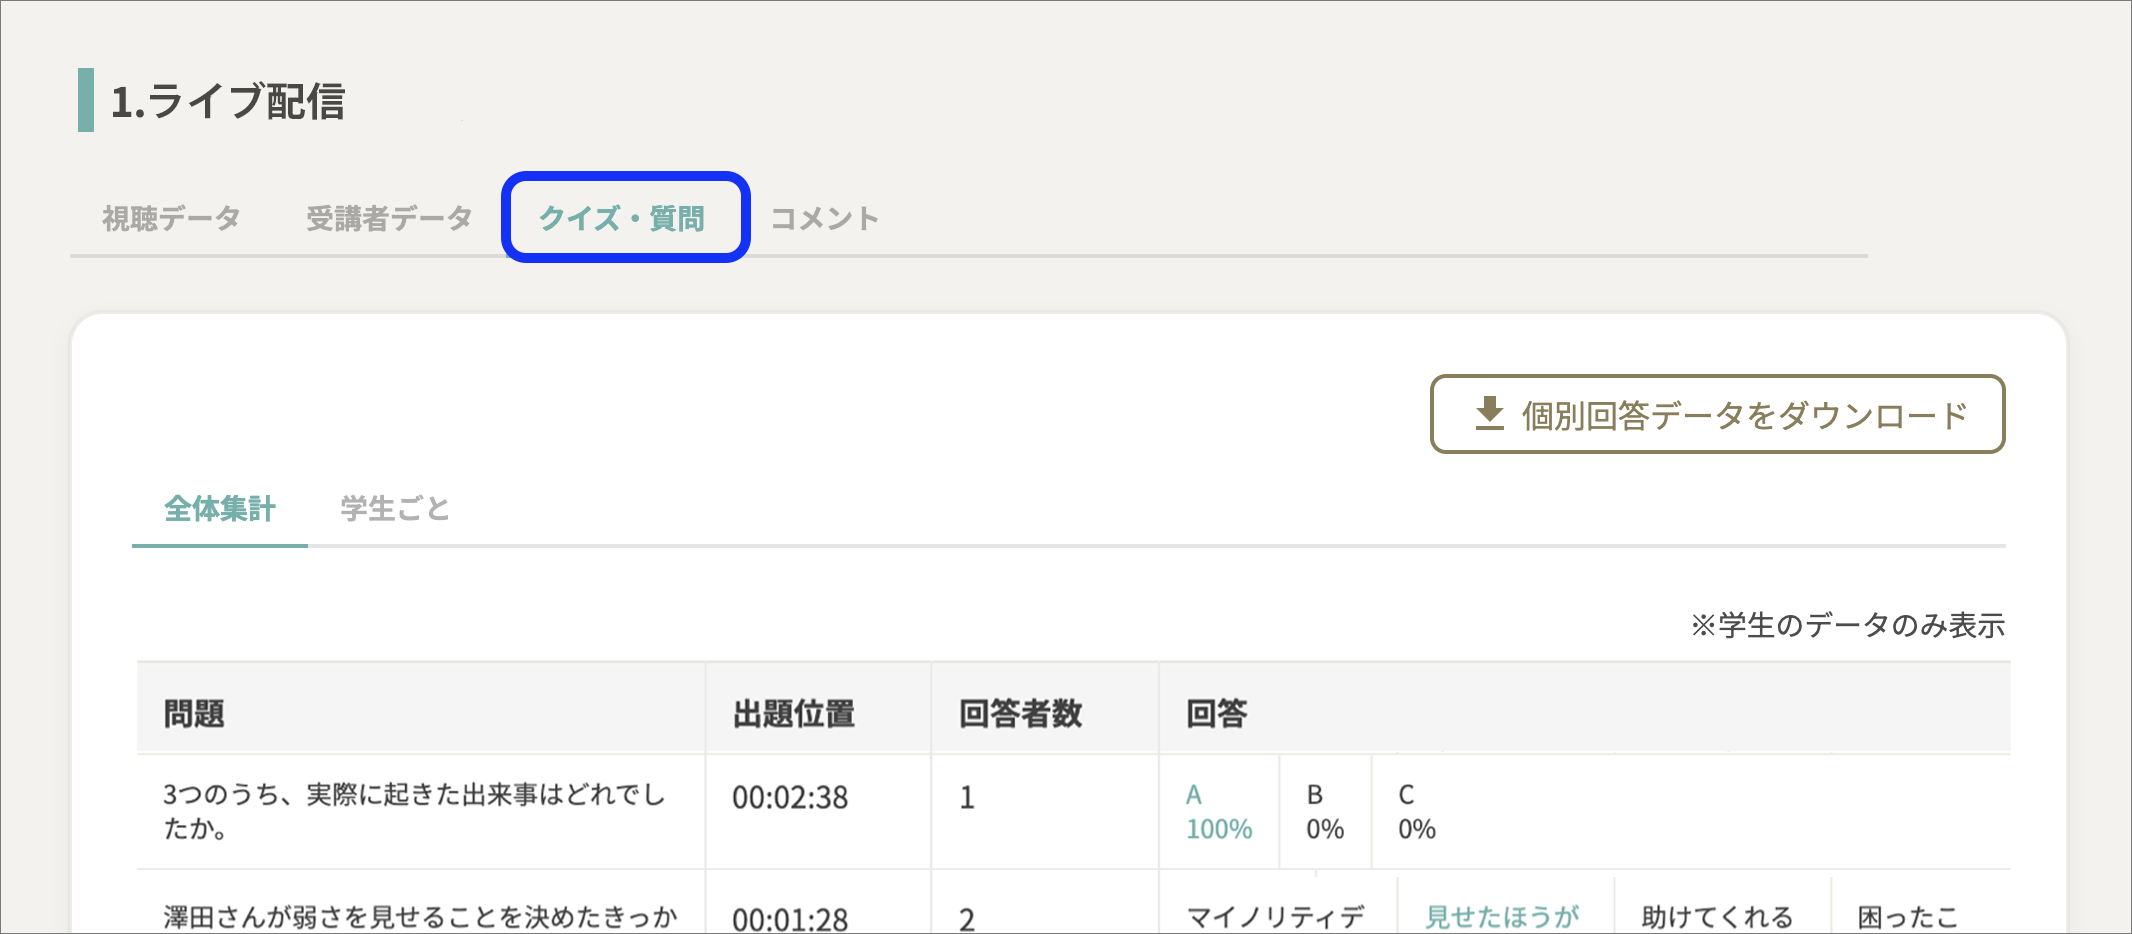Click question text 澤田さんが弱さを見せる
Viewport: 2132px width, 934px height.
(421, 918)
